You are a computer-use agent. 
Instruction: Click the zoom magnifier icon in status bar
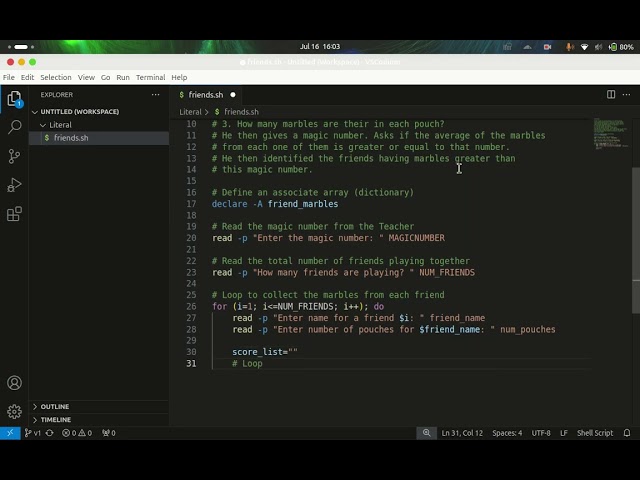(427, 433)
